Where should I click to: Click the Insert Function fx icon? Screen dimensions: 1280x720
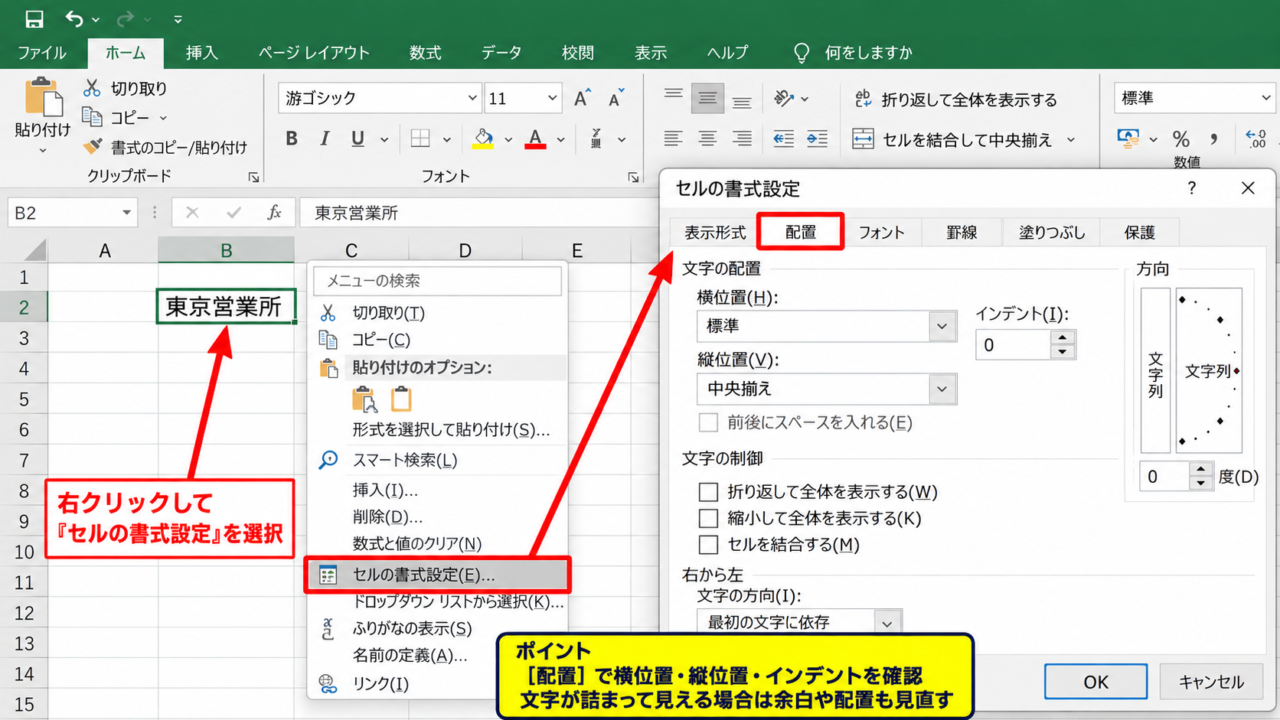click(x=274, y=213)
